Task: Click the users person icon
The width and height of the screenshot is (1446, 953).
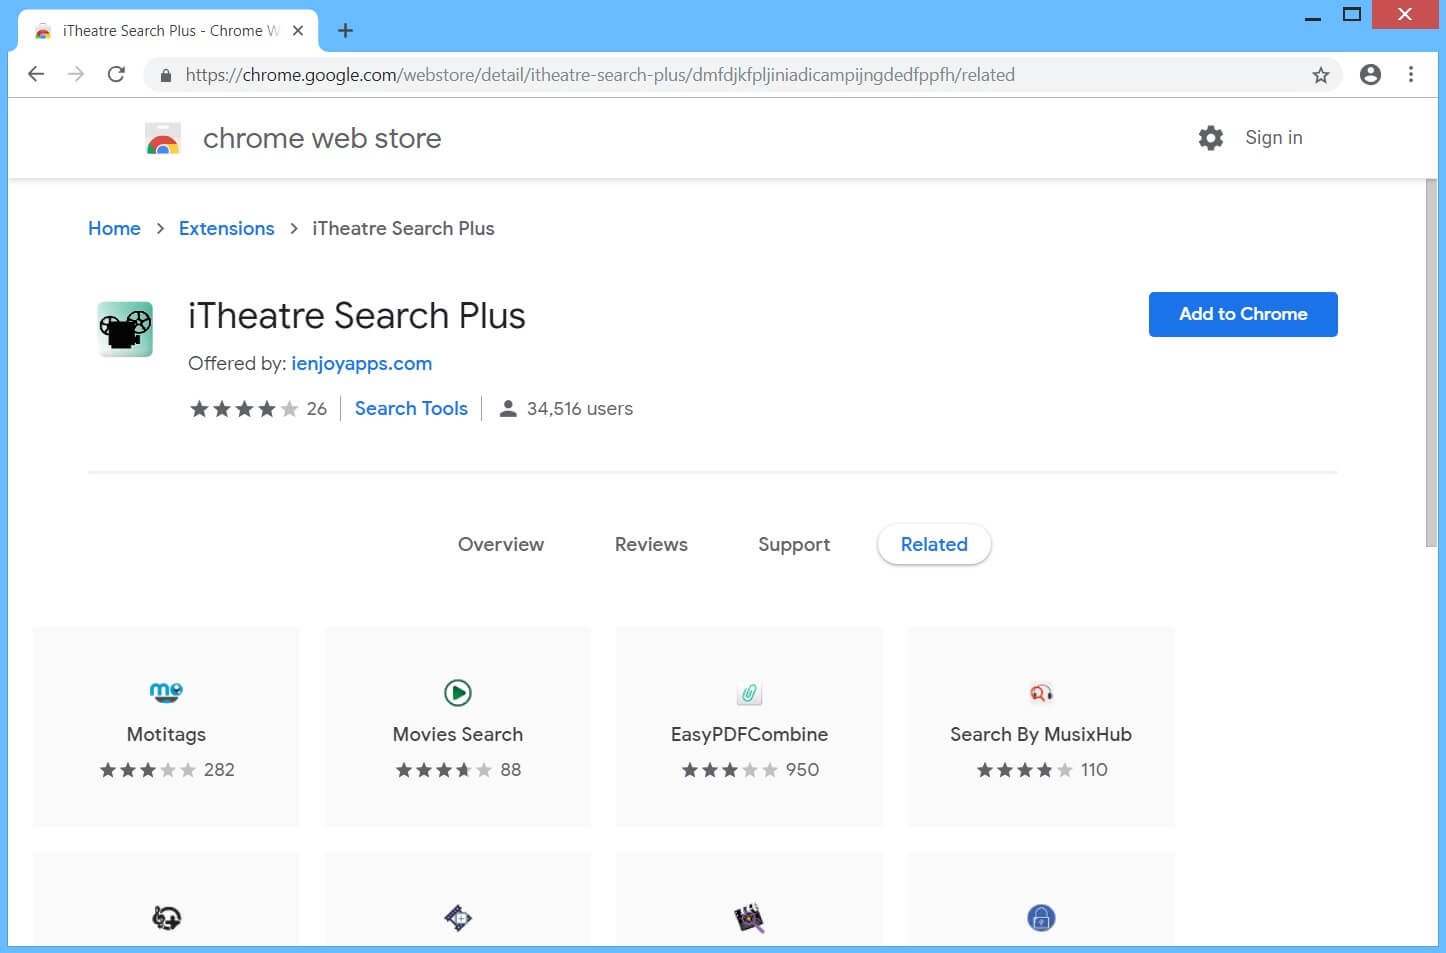Action: tap(508, 408)
